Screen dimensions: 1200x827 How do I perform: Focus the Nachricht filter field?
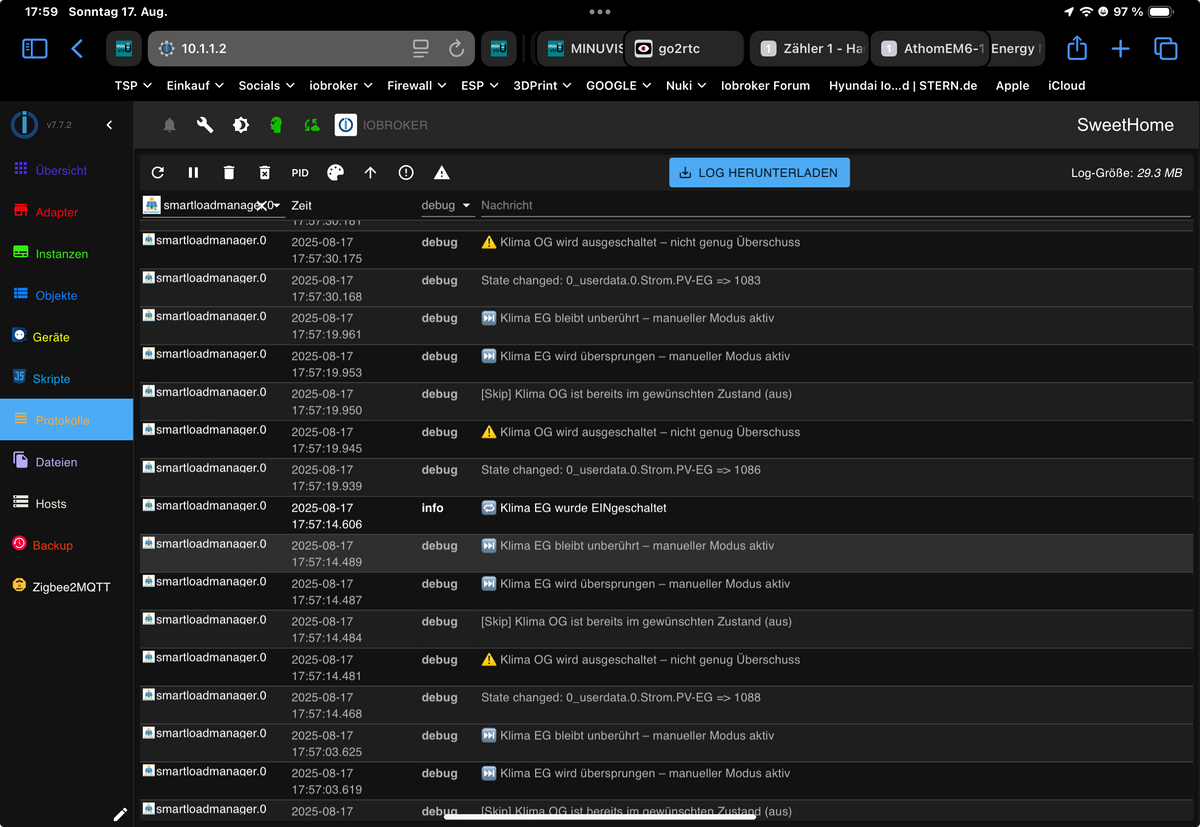(x=835, y=205)
